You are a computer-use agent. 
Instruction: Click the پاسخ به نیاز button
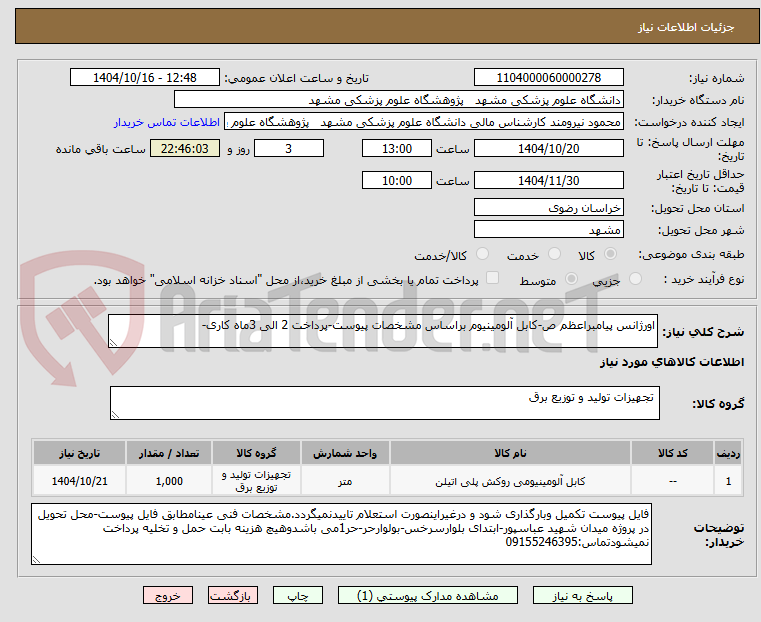coord(582,595)
